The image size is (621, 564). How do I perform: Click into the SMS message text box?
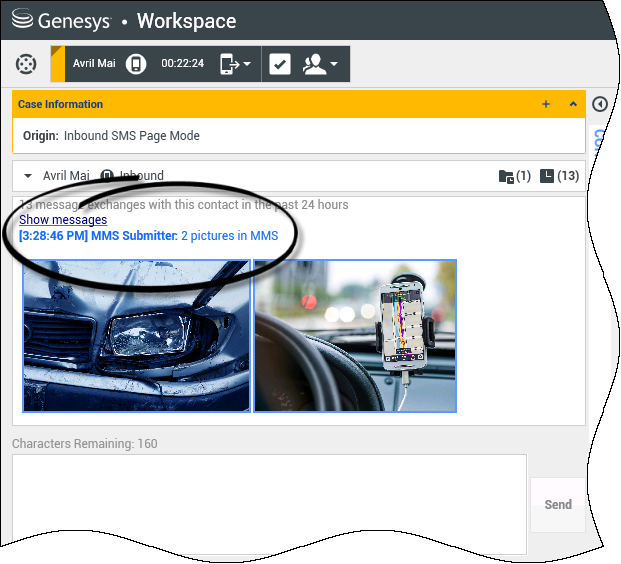tap(268, 503)
